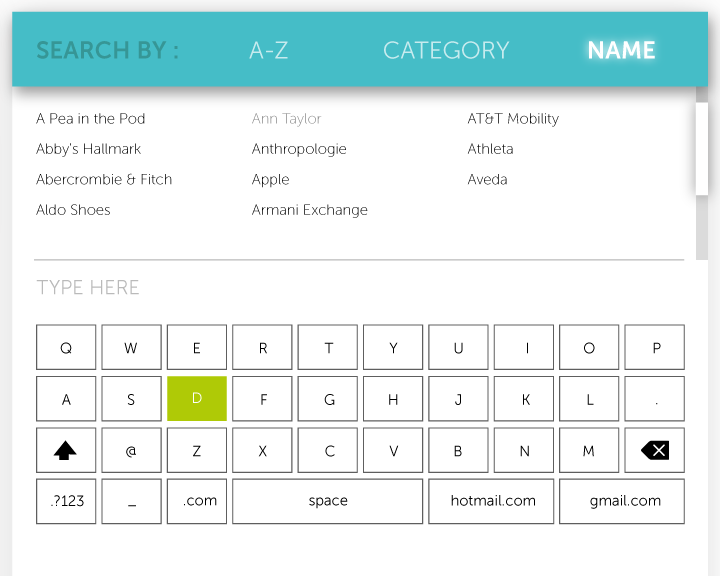
Task: Switch to the CATEGORY search tab
Action: [446, 50]
